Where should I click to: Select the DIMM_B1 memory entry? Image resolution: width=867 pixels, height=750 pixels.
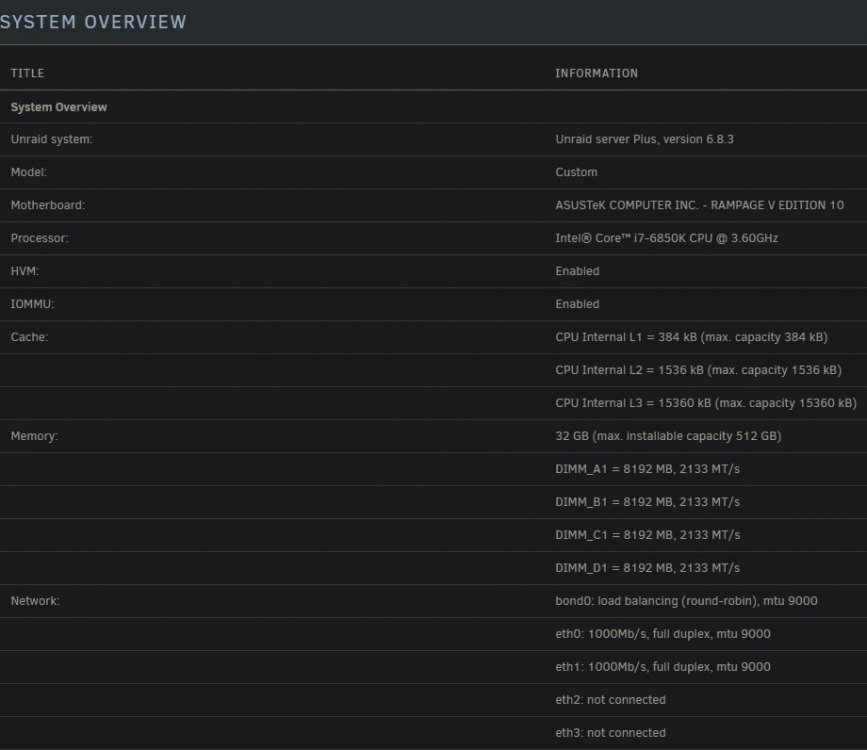pyautogui.click(x=647, y=502)
